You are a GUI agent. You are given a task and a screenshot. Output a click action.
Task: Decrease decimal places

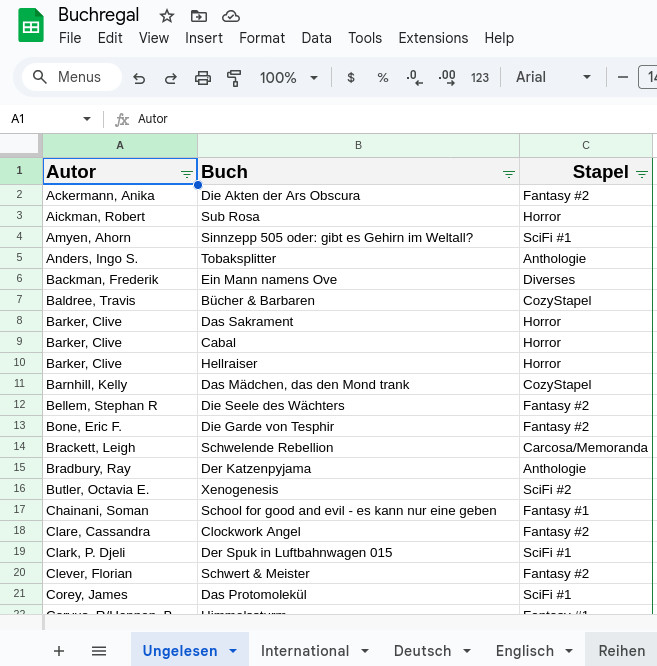point(415,78)
